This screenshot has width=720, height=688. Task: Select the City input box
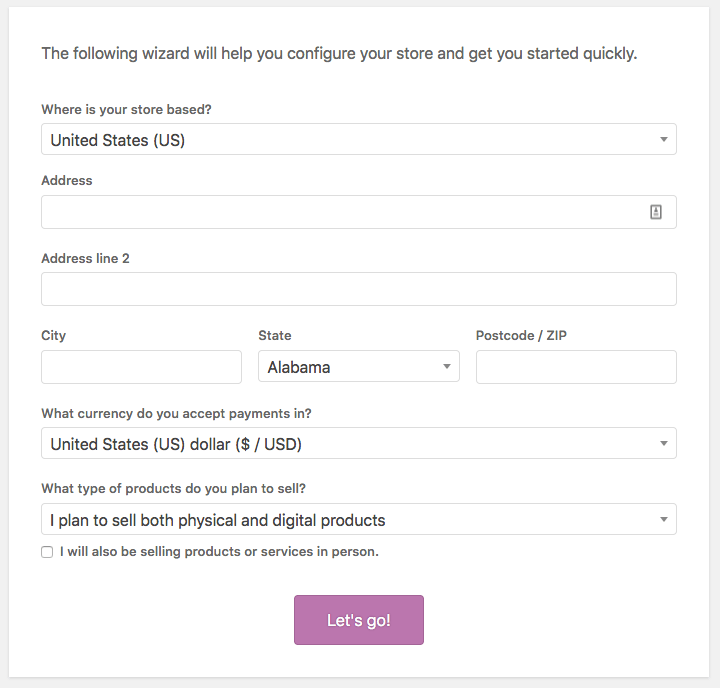(x=141, y=367)
